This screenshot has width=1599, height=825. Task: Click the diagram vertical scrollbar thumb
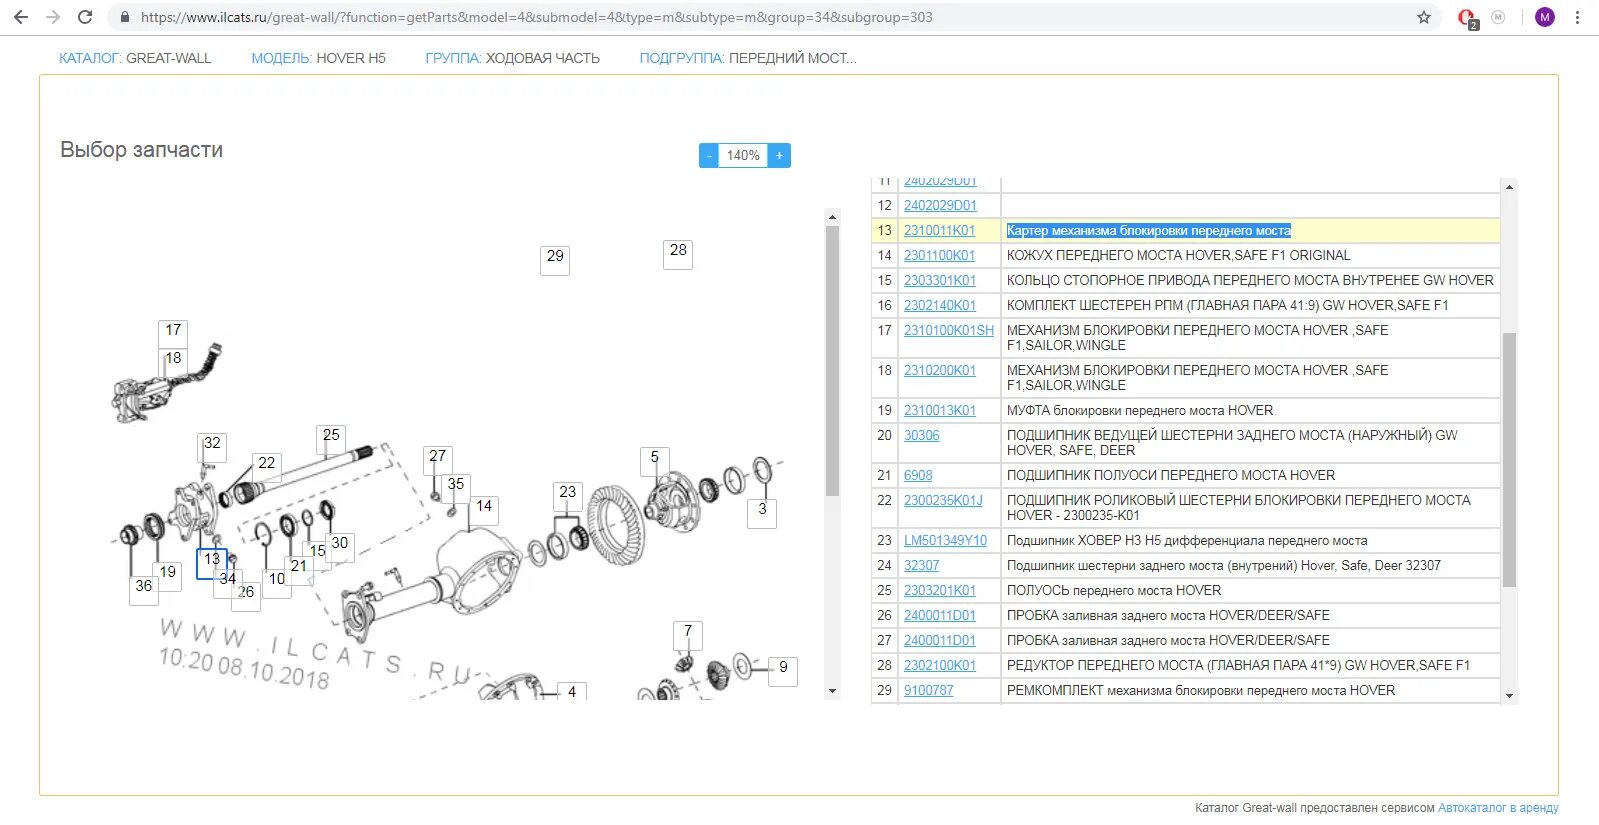pyautogui.click(x=832, y=360)
